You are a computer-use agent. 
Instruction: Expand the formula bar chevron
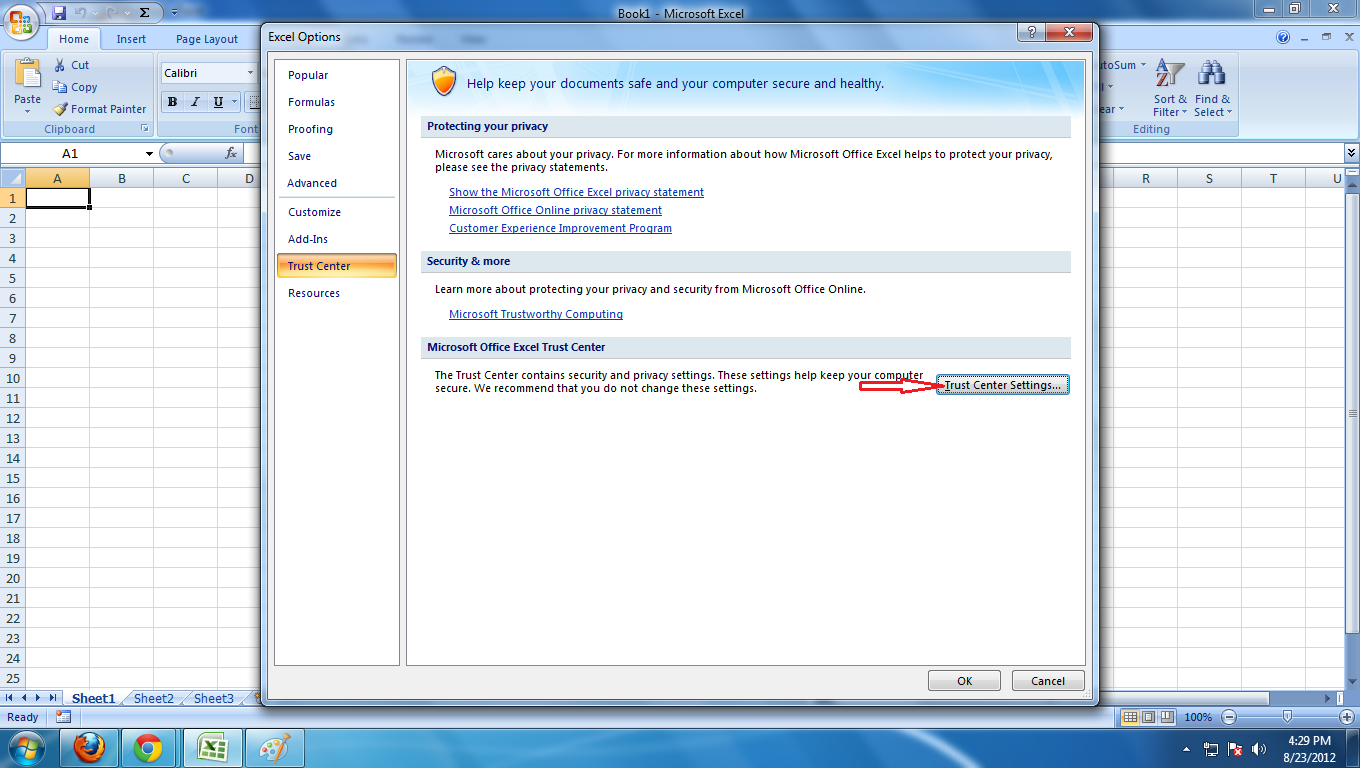click(1352, 153)
